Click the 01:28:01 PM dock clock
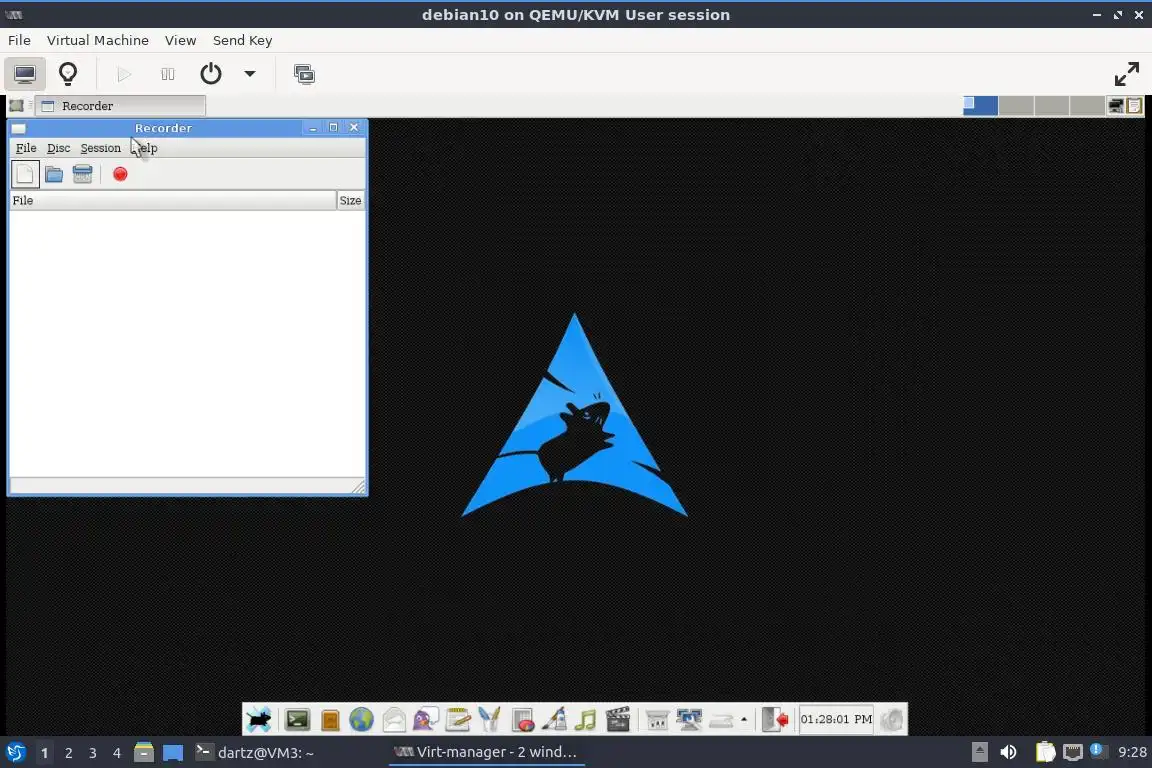Image resolution: width=1152 pixels, height=768 pixels. [x=836, y=719]
